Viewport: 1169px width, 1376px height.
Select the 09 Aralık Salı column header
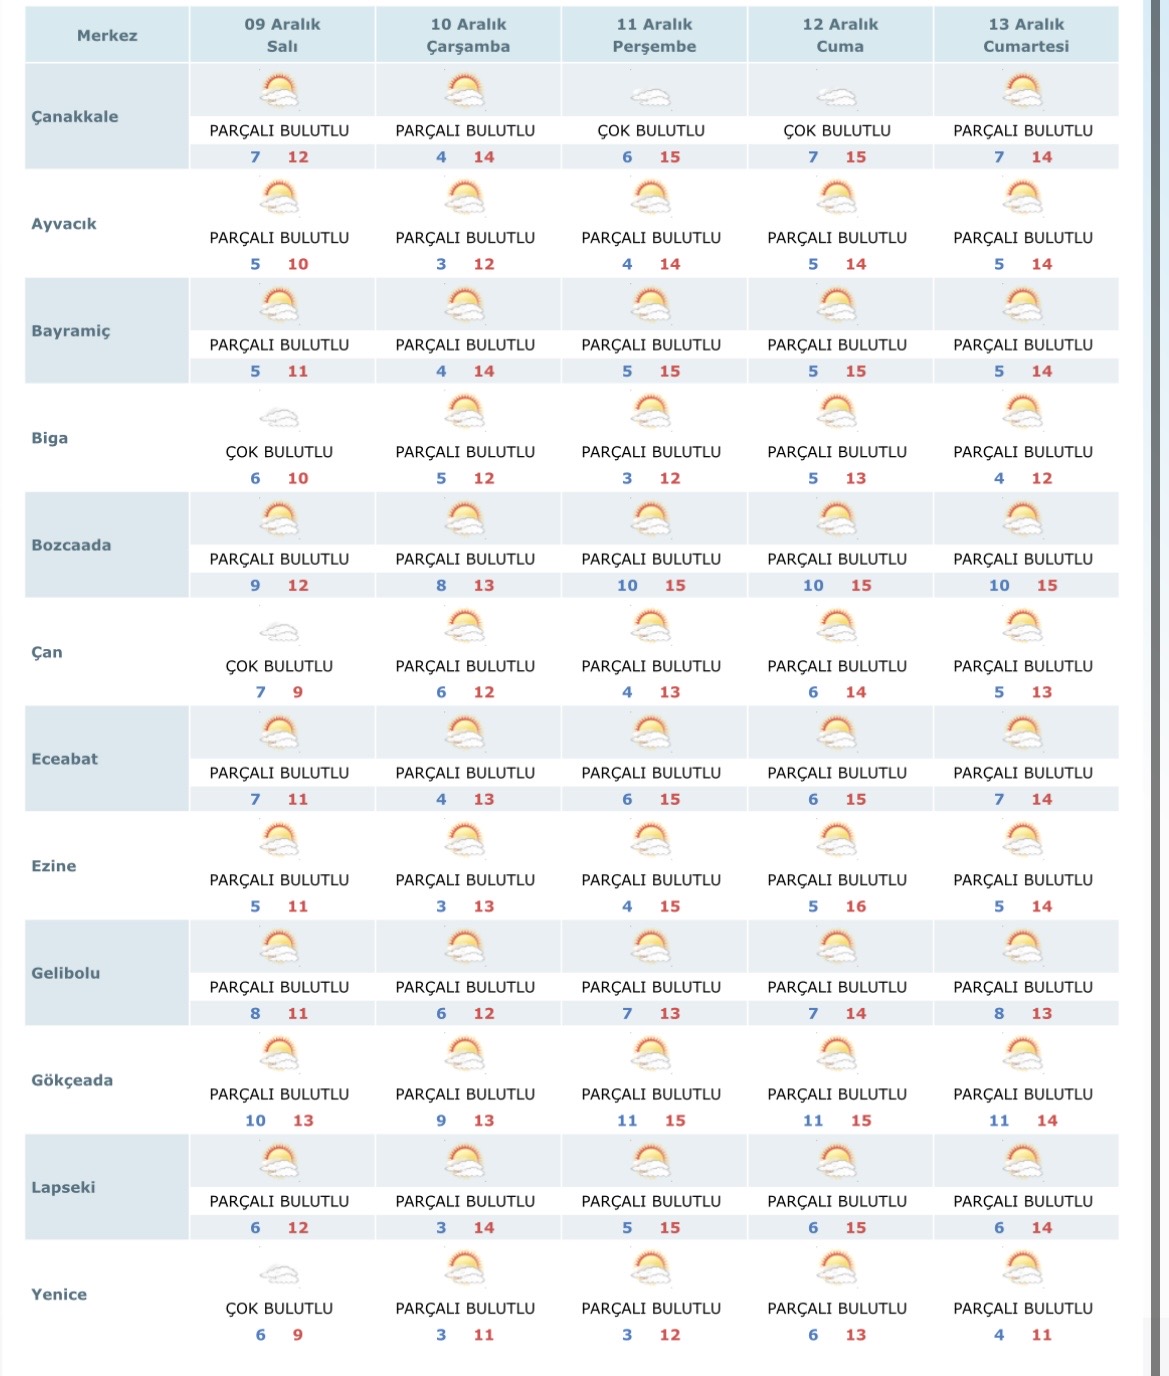point(282,35)
